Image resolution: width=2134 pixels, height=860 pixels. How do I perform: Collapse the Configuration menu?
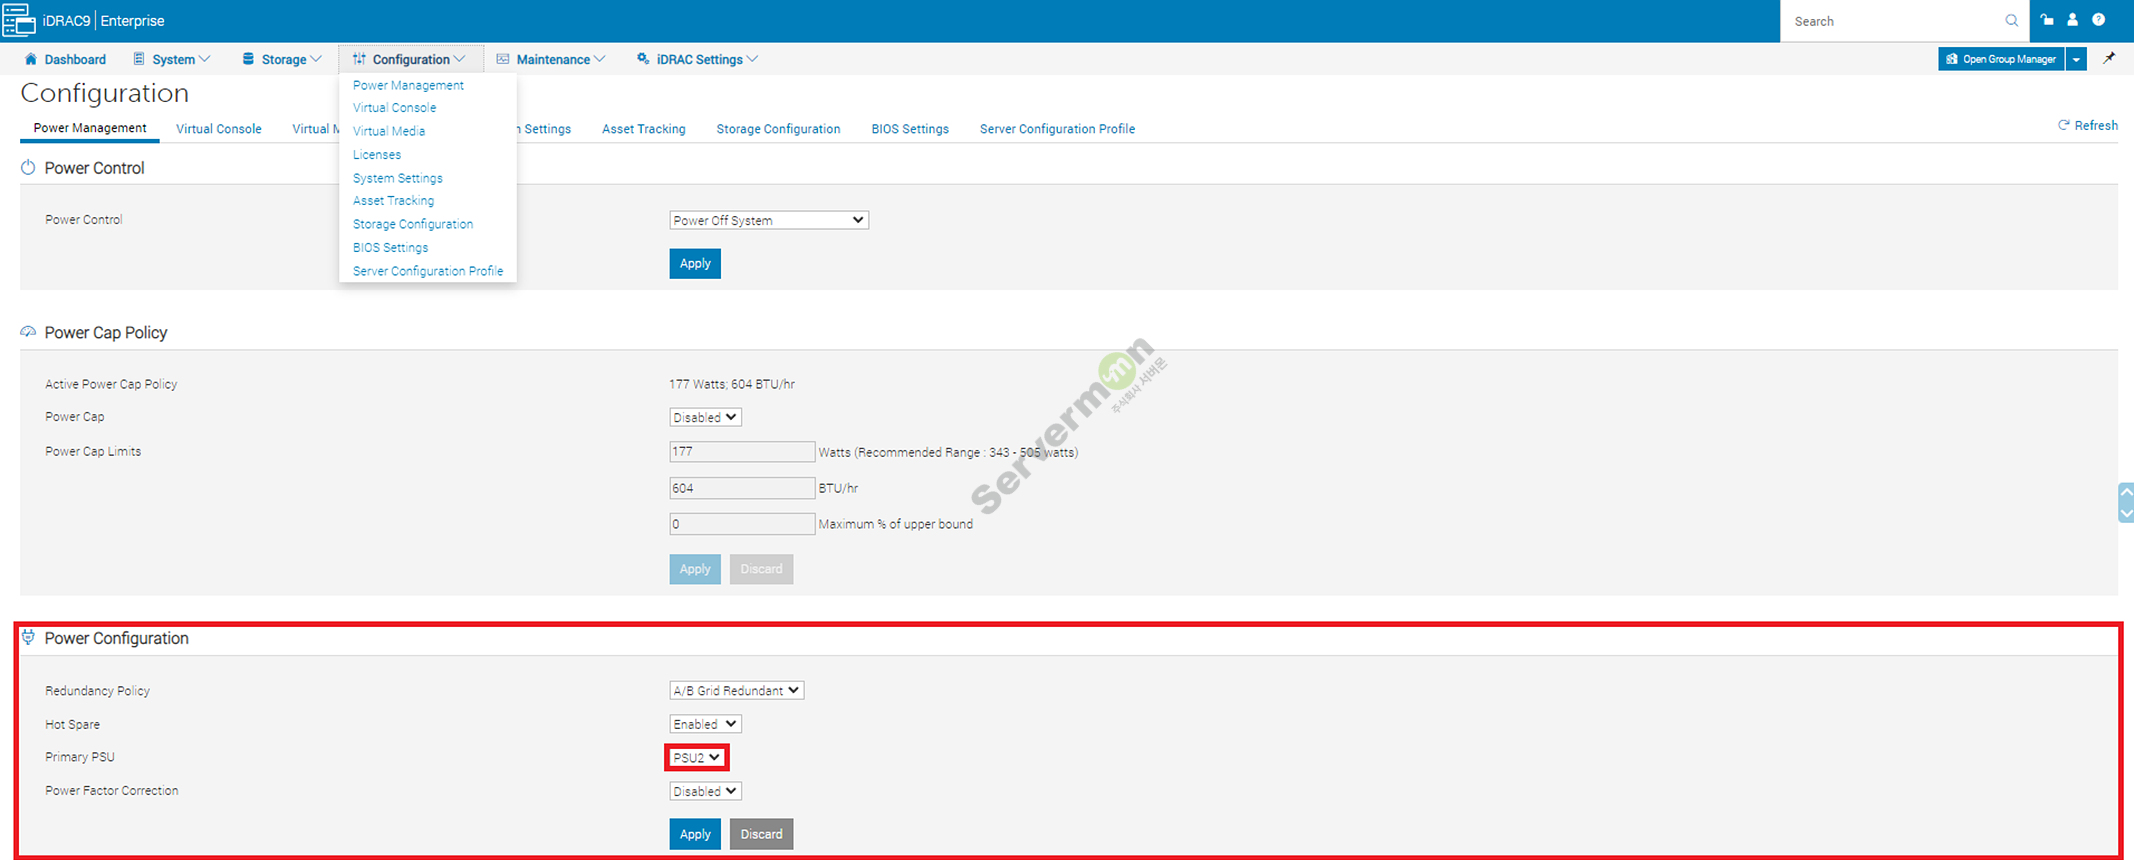click(x=409, y=59)
